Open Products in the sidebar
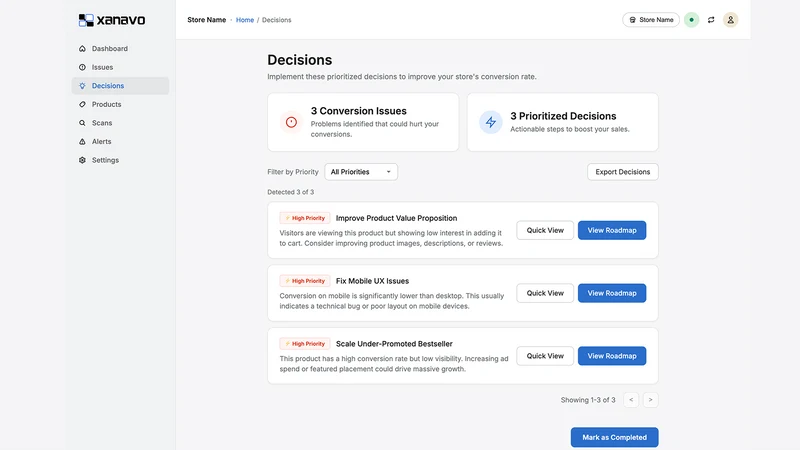Image resolution: width=800 pixels, height=450 pixels. point(120,104)
